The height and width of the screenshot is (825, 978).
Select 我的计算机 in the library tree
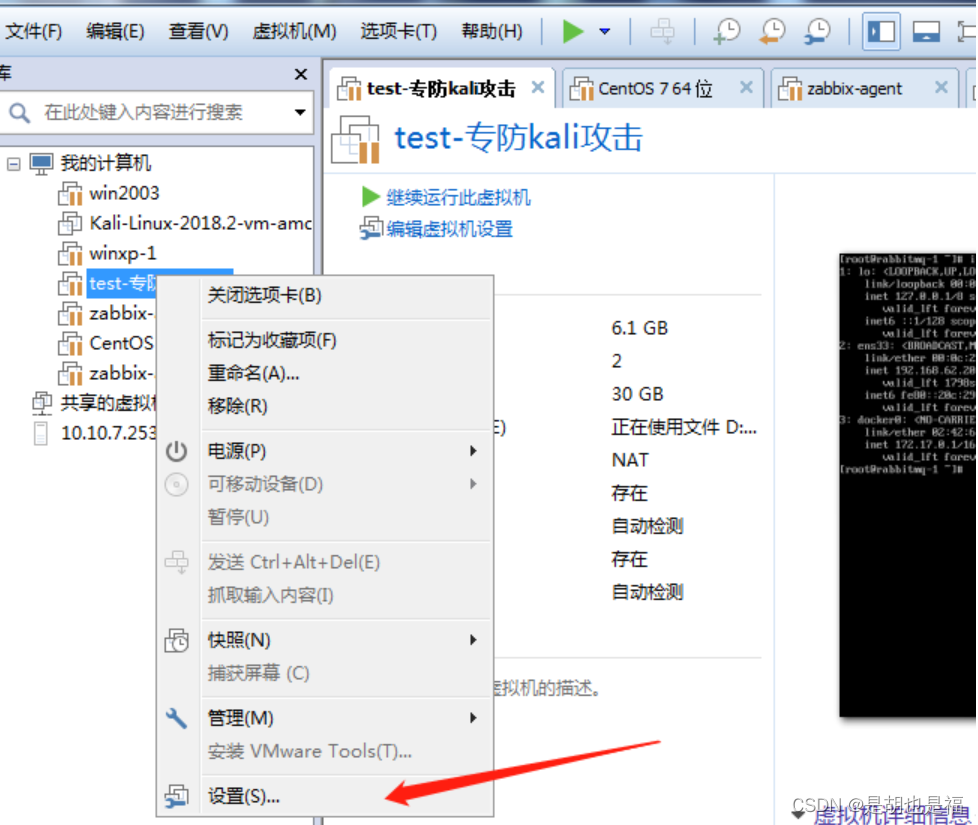point(105,163)
